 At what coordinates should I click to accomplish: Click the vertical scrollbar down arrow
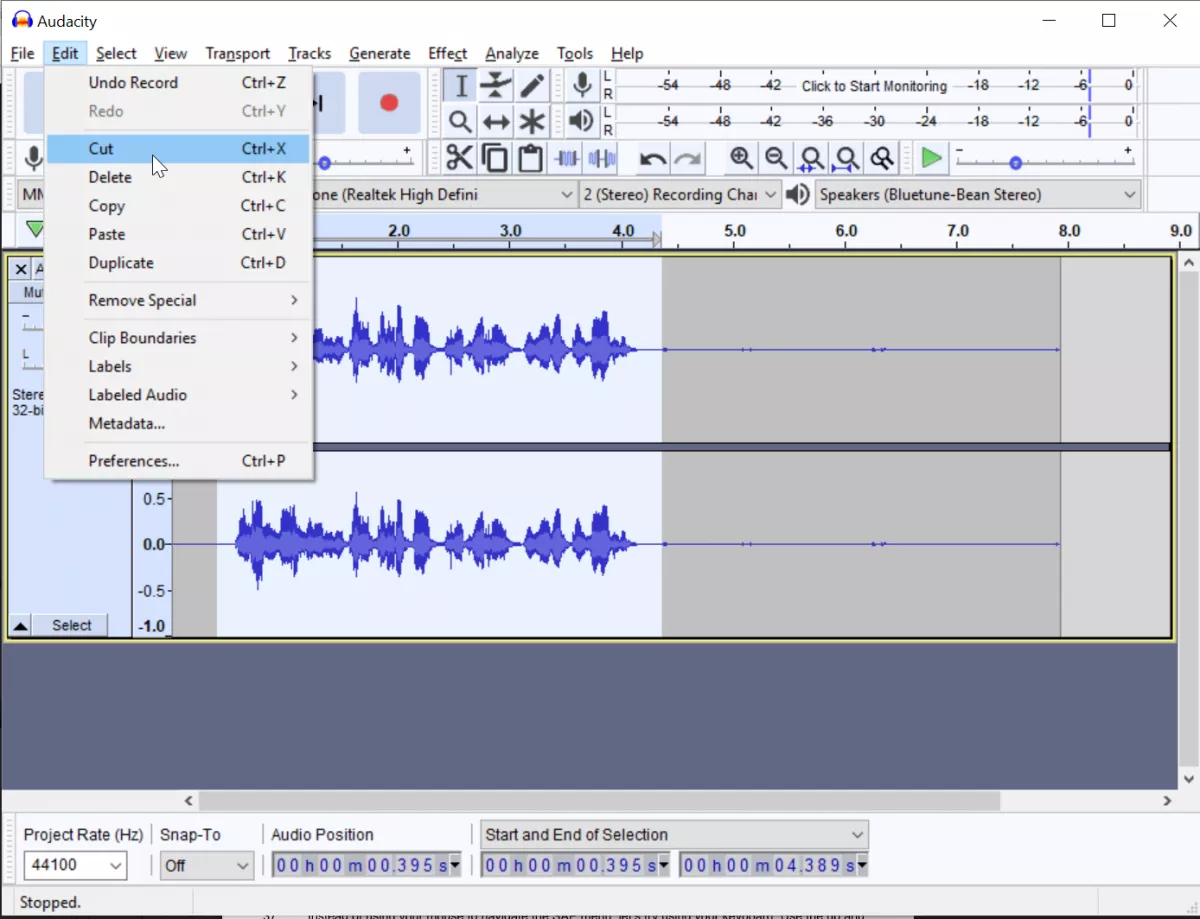1189,779
